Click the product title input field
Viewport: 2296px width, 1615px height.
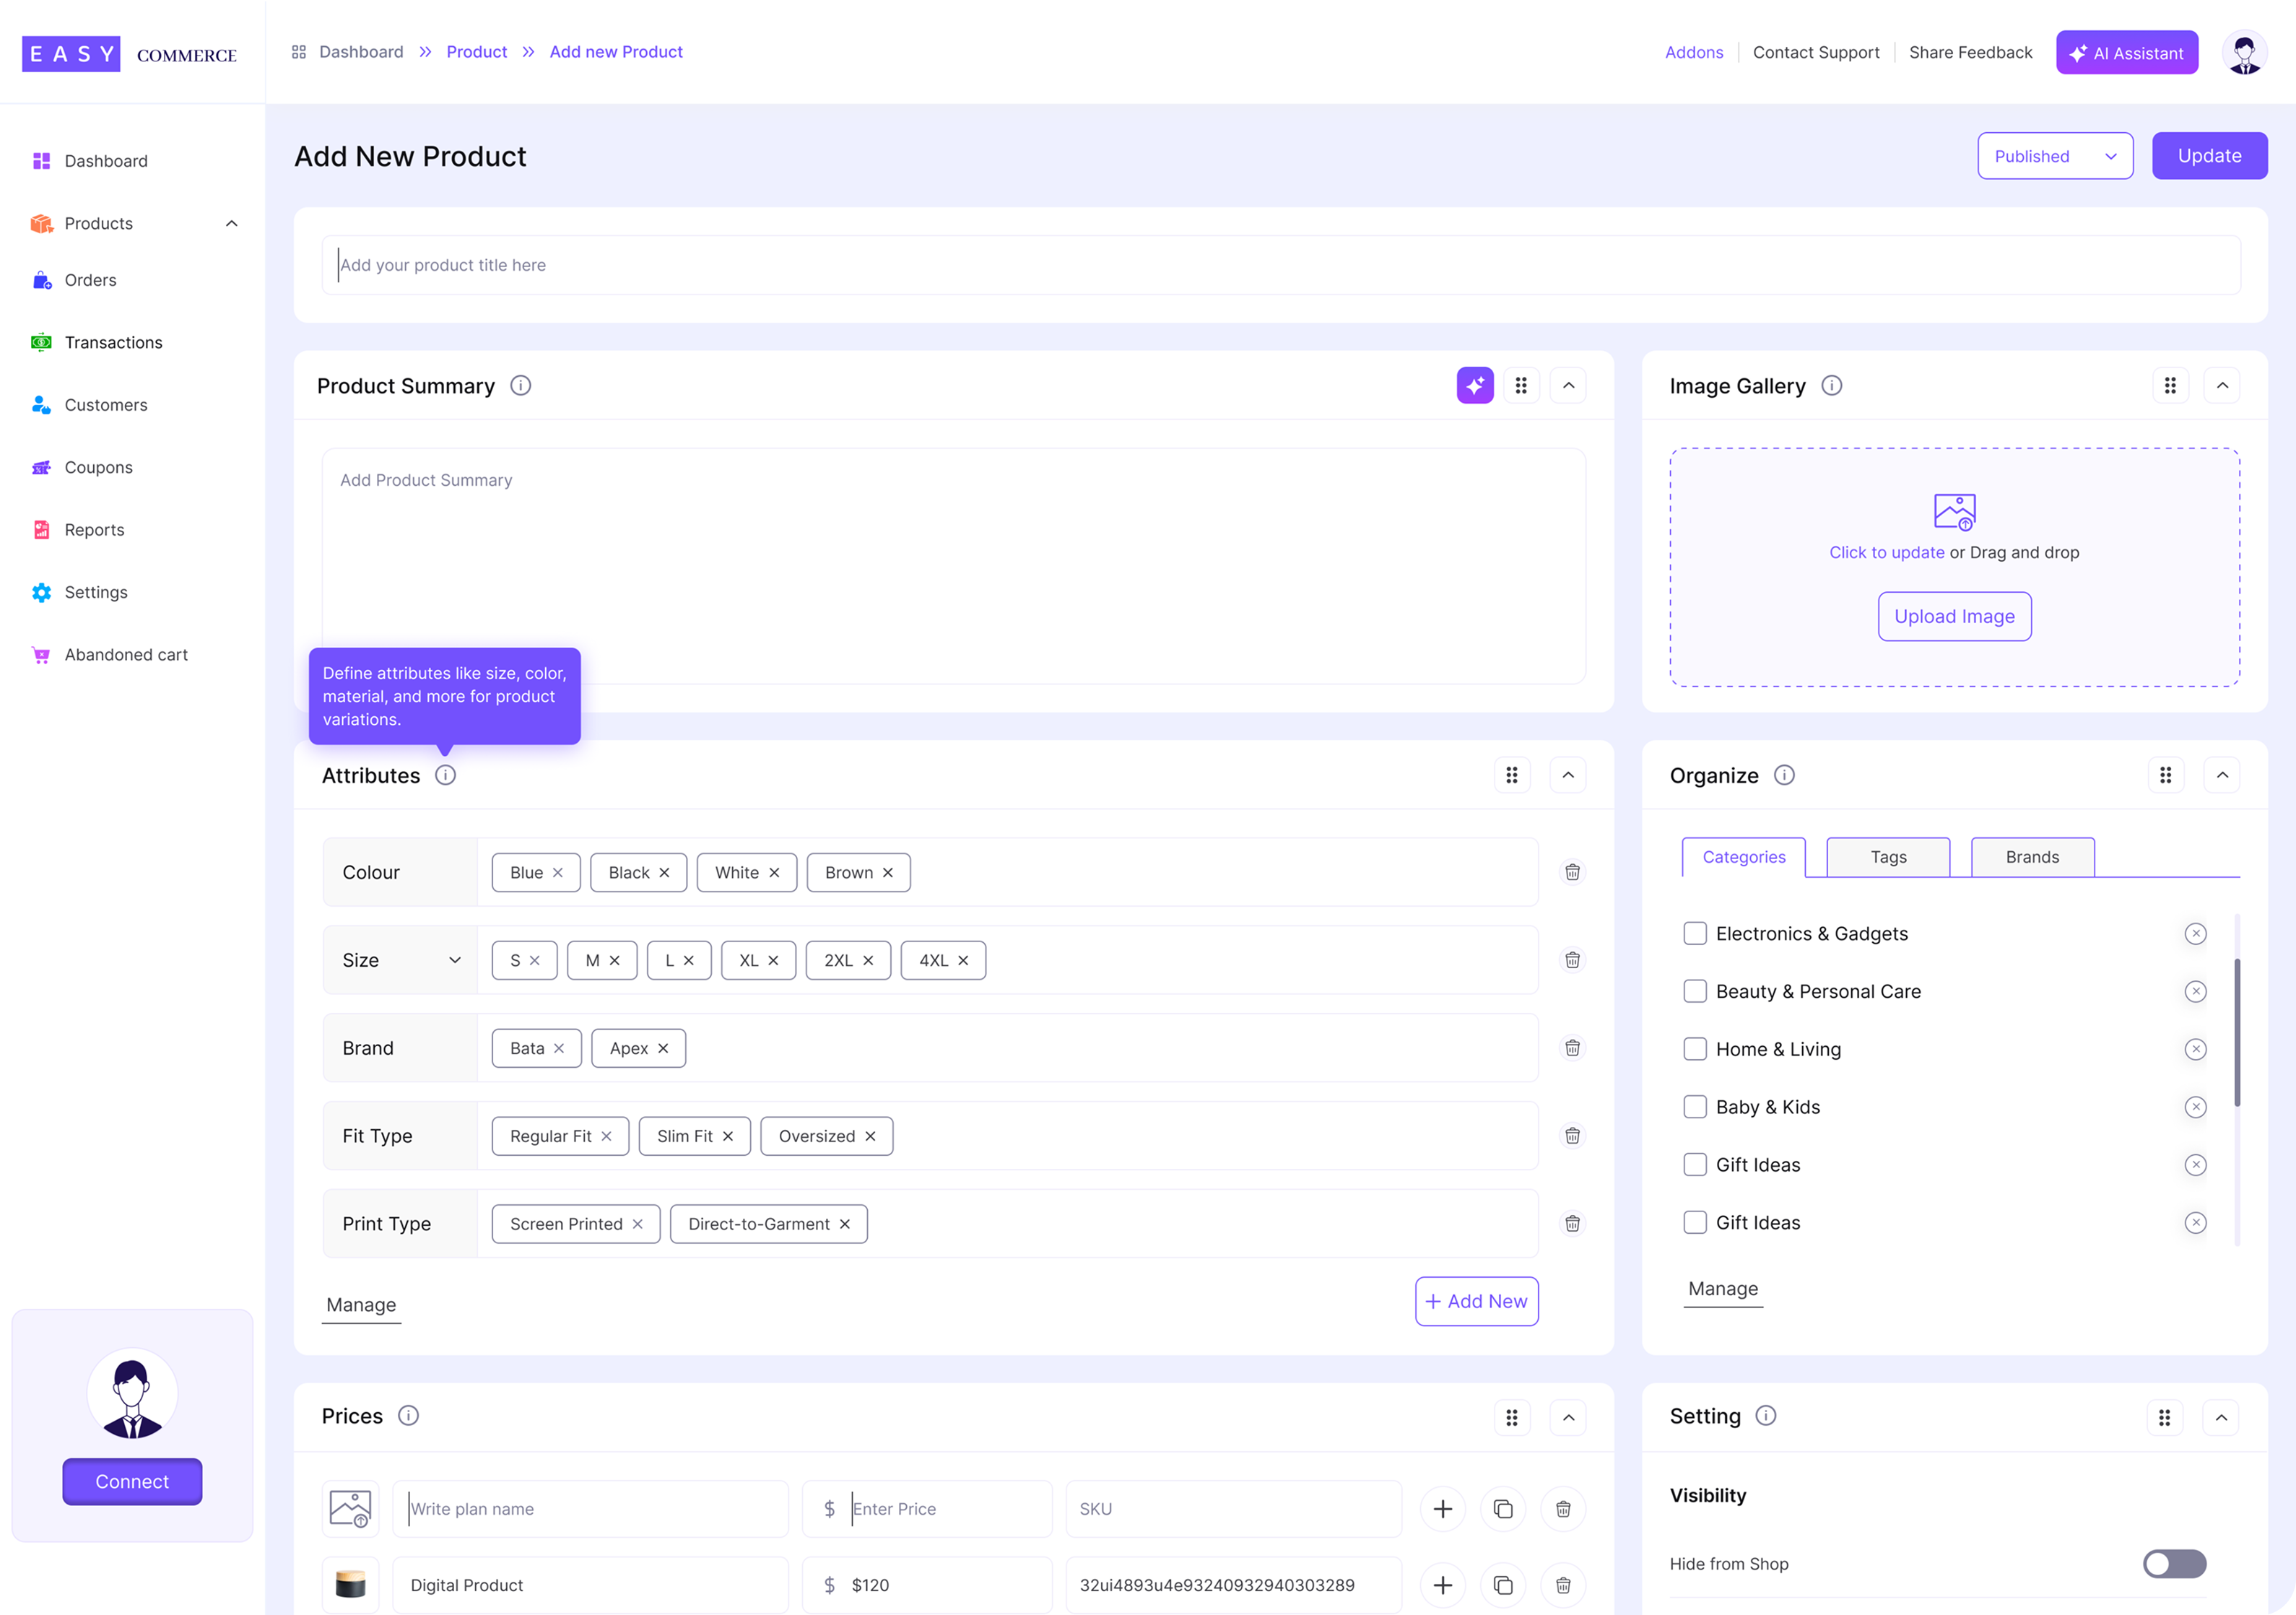pyautogui.click(x=1280, y=265)
